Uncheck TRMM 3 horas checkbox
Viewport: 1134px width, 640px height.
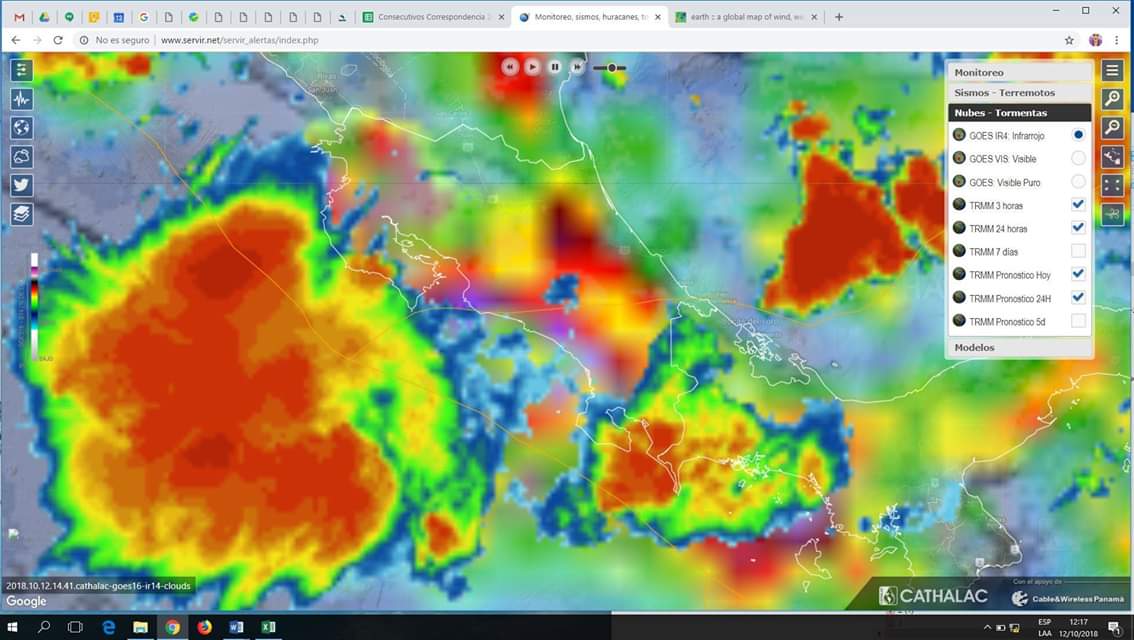pos(1078,205)
